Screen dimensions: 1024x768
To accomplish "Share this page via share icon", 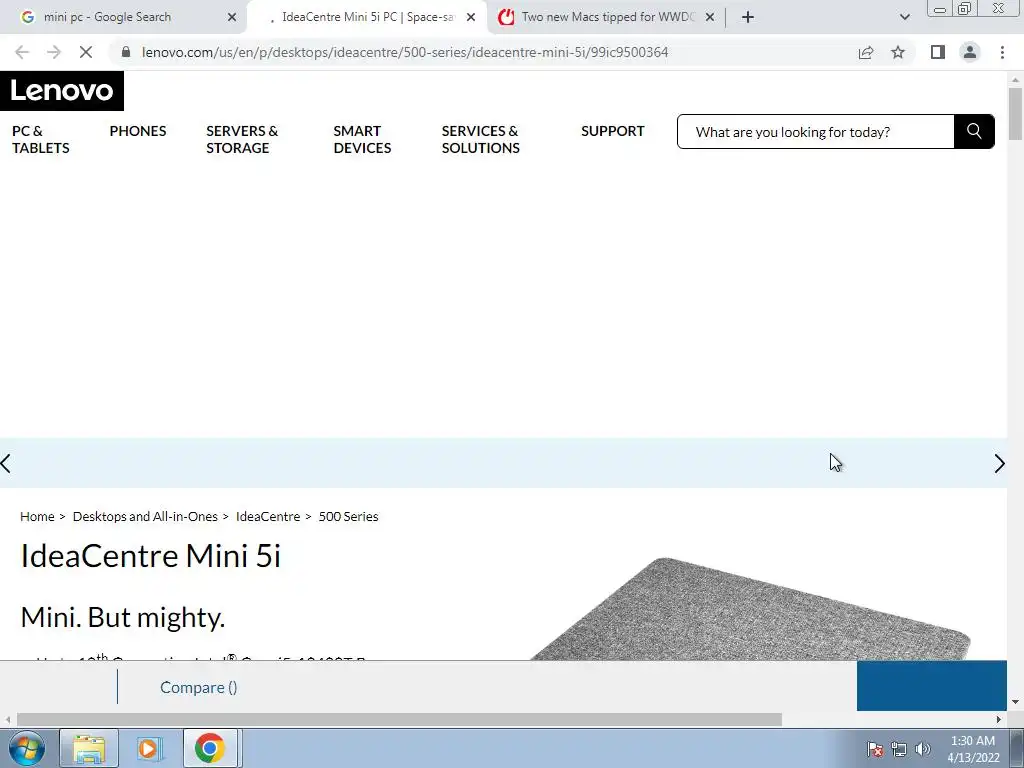I will point(866,52).
